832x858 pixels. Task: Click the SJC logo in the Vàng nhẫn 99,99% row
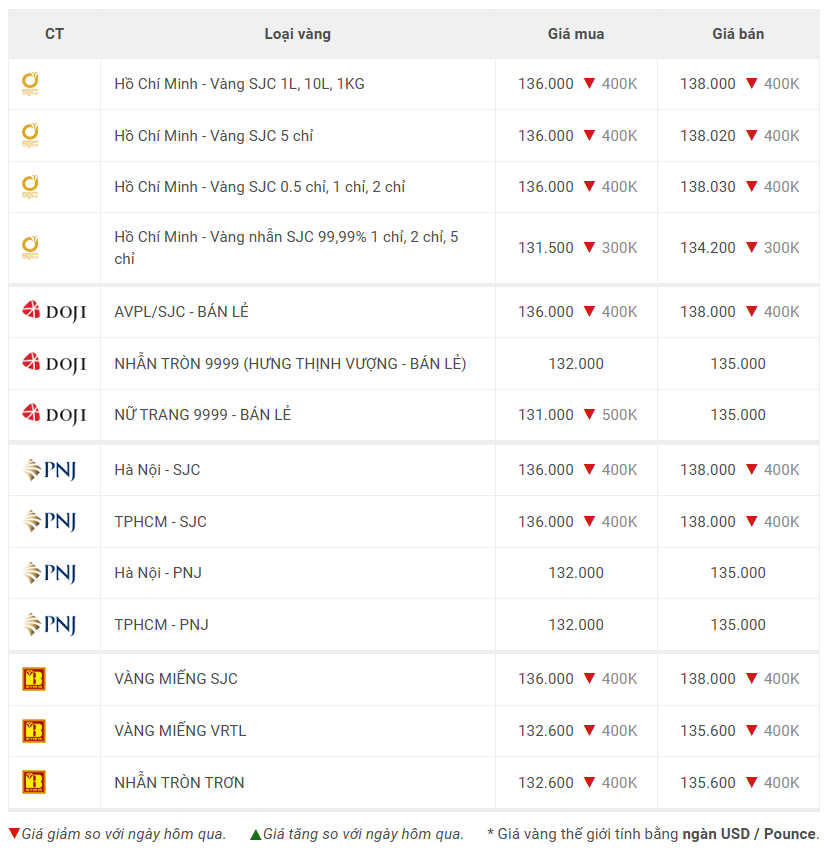(31, 248)
